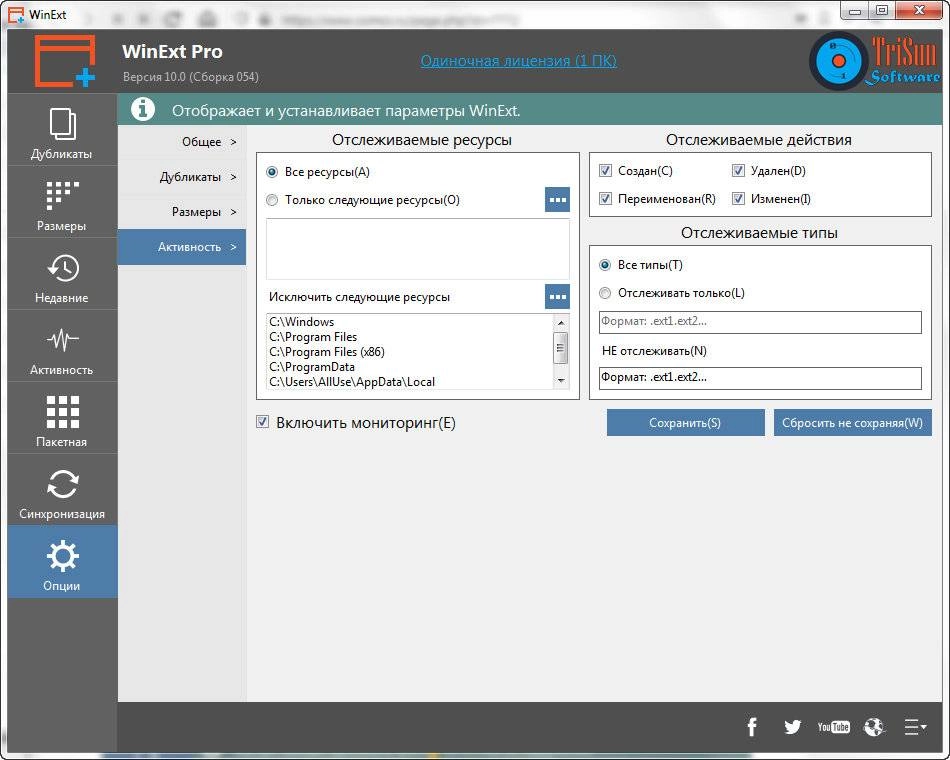Viewport: 950px width, 760px height.
Task: Toggle the 'Создан(C)' checkbox
Action: tap(605, 170)
